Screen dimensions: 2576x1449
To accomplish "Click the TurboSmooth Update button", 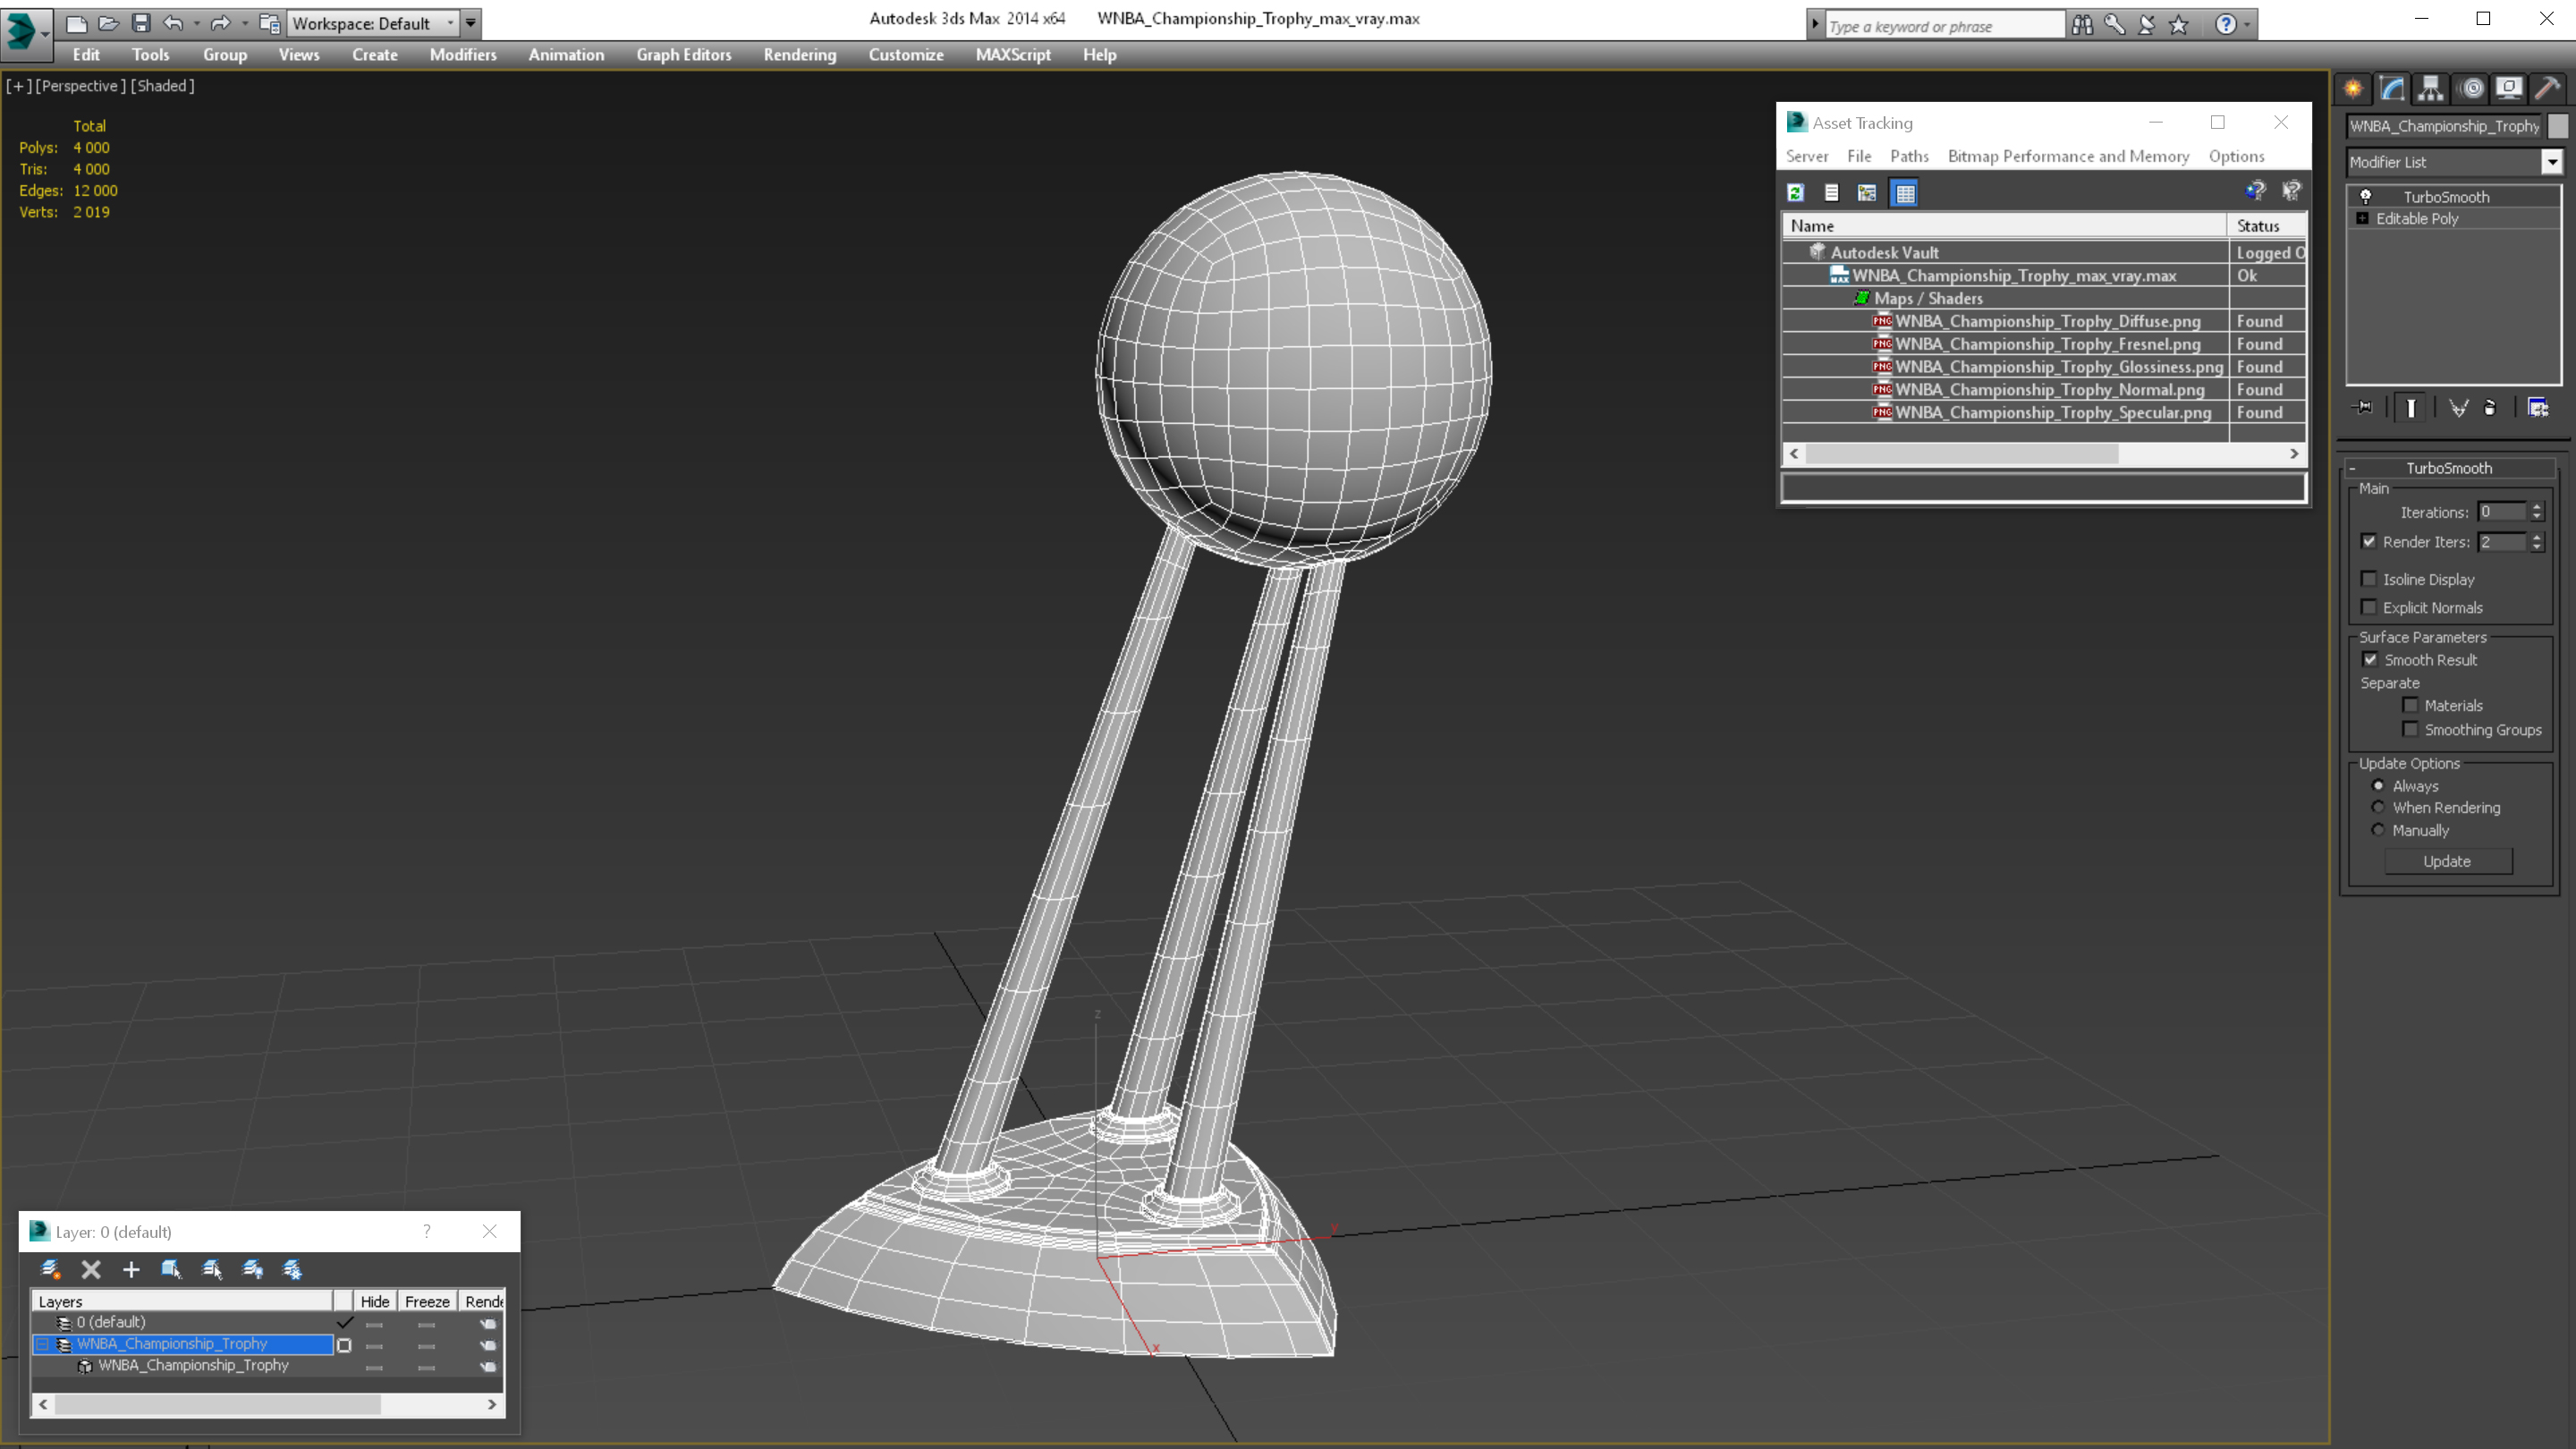I will click(x=2447, y=861).
